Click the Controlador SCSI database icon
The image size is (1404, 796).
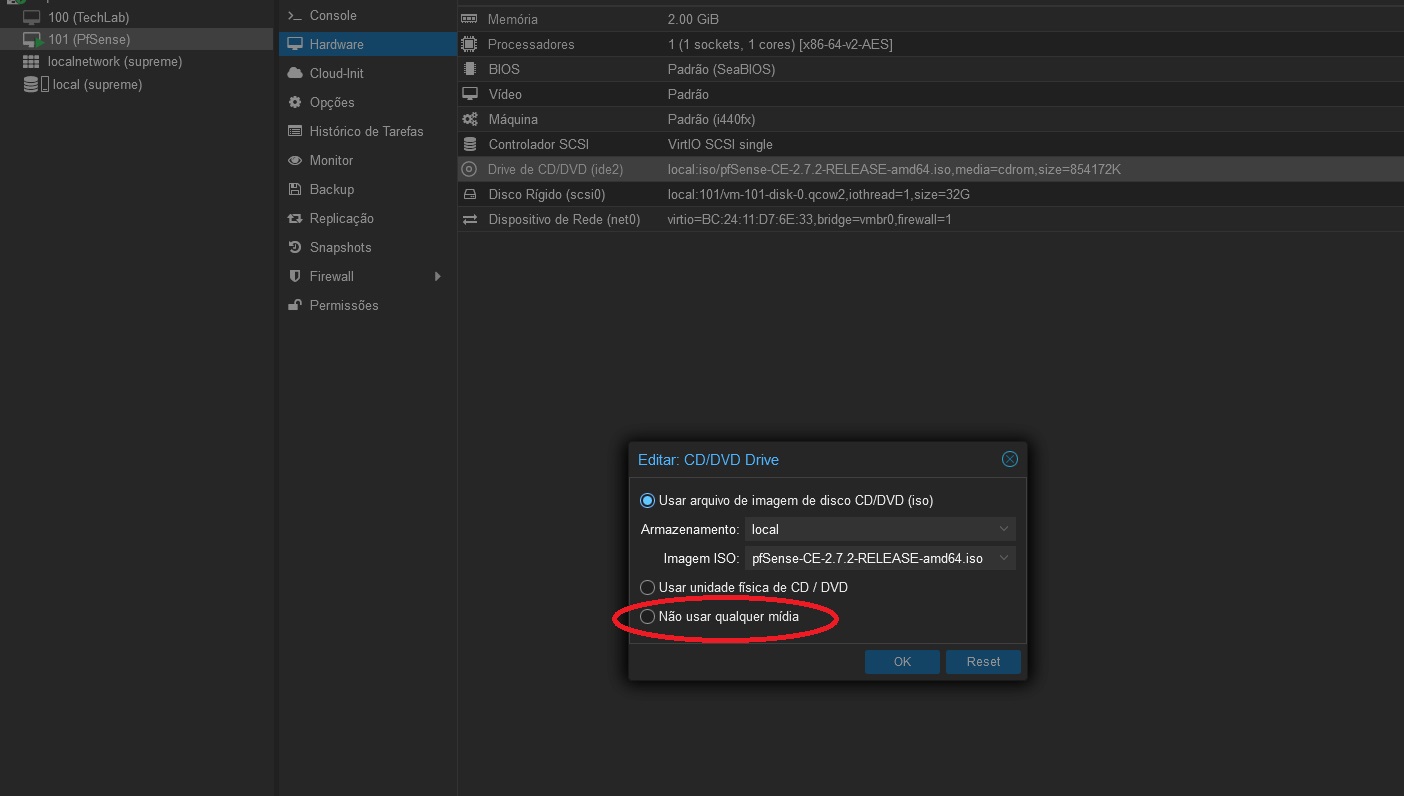click(x=469, y=144)
